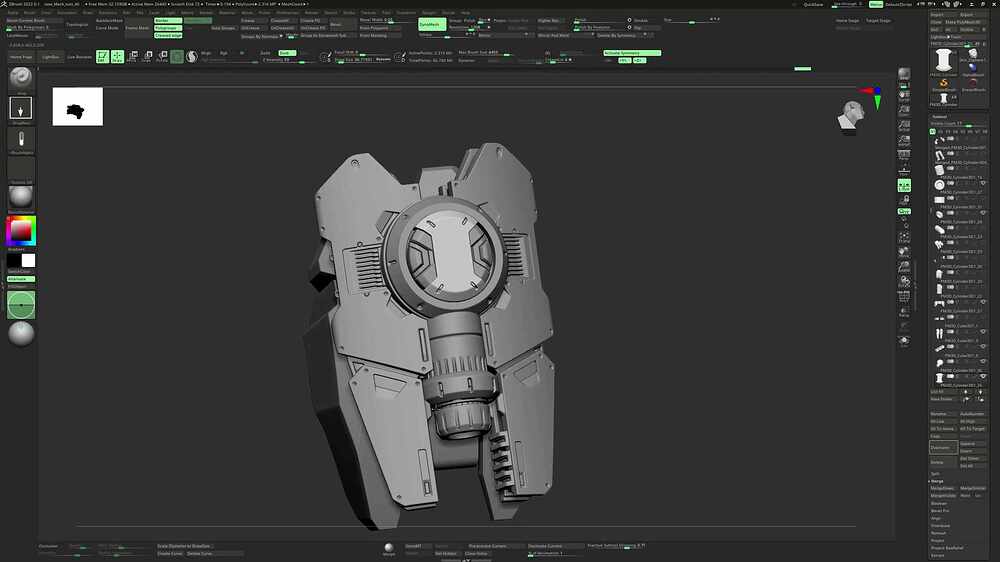
Task: Open the material sphere selector
Action: [x=21, y=197]
